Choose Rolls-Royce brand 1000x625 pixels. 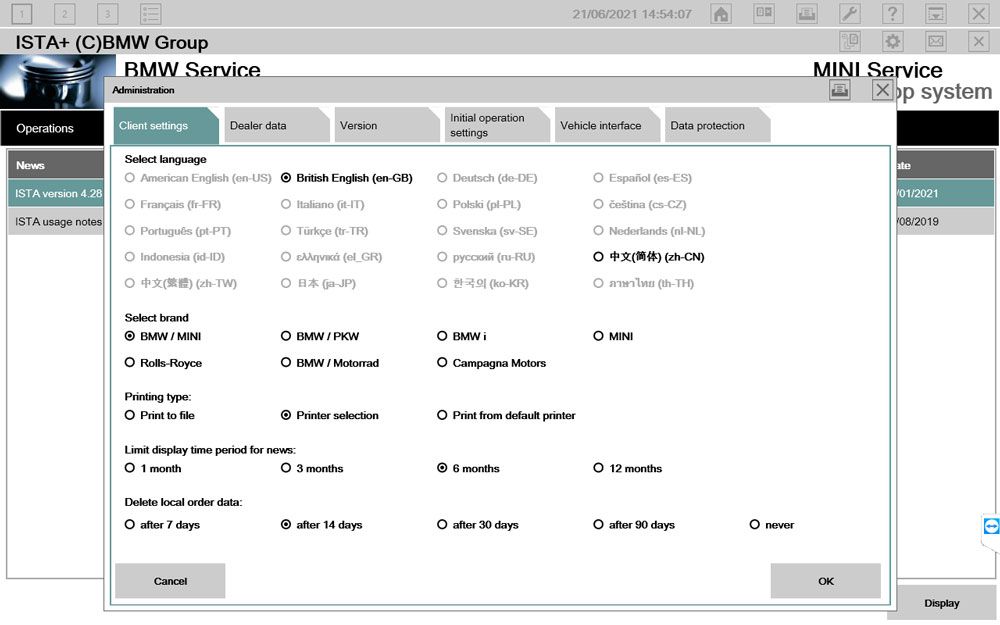coord(163,363)
